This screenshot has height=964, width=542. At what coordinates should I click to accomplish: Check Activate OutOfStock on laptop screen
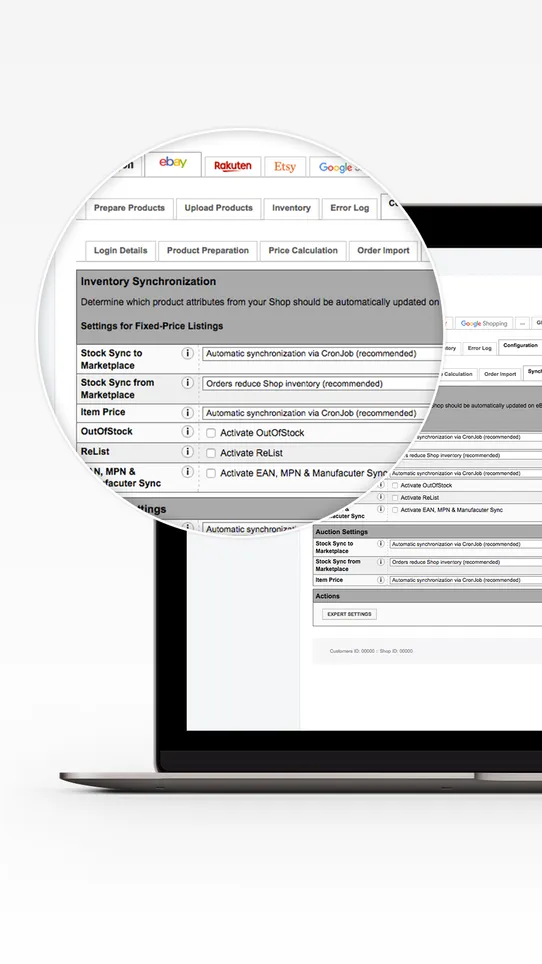point(395,486)
